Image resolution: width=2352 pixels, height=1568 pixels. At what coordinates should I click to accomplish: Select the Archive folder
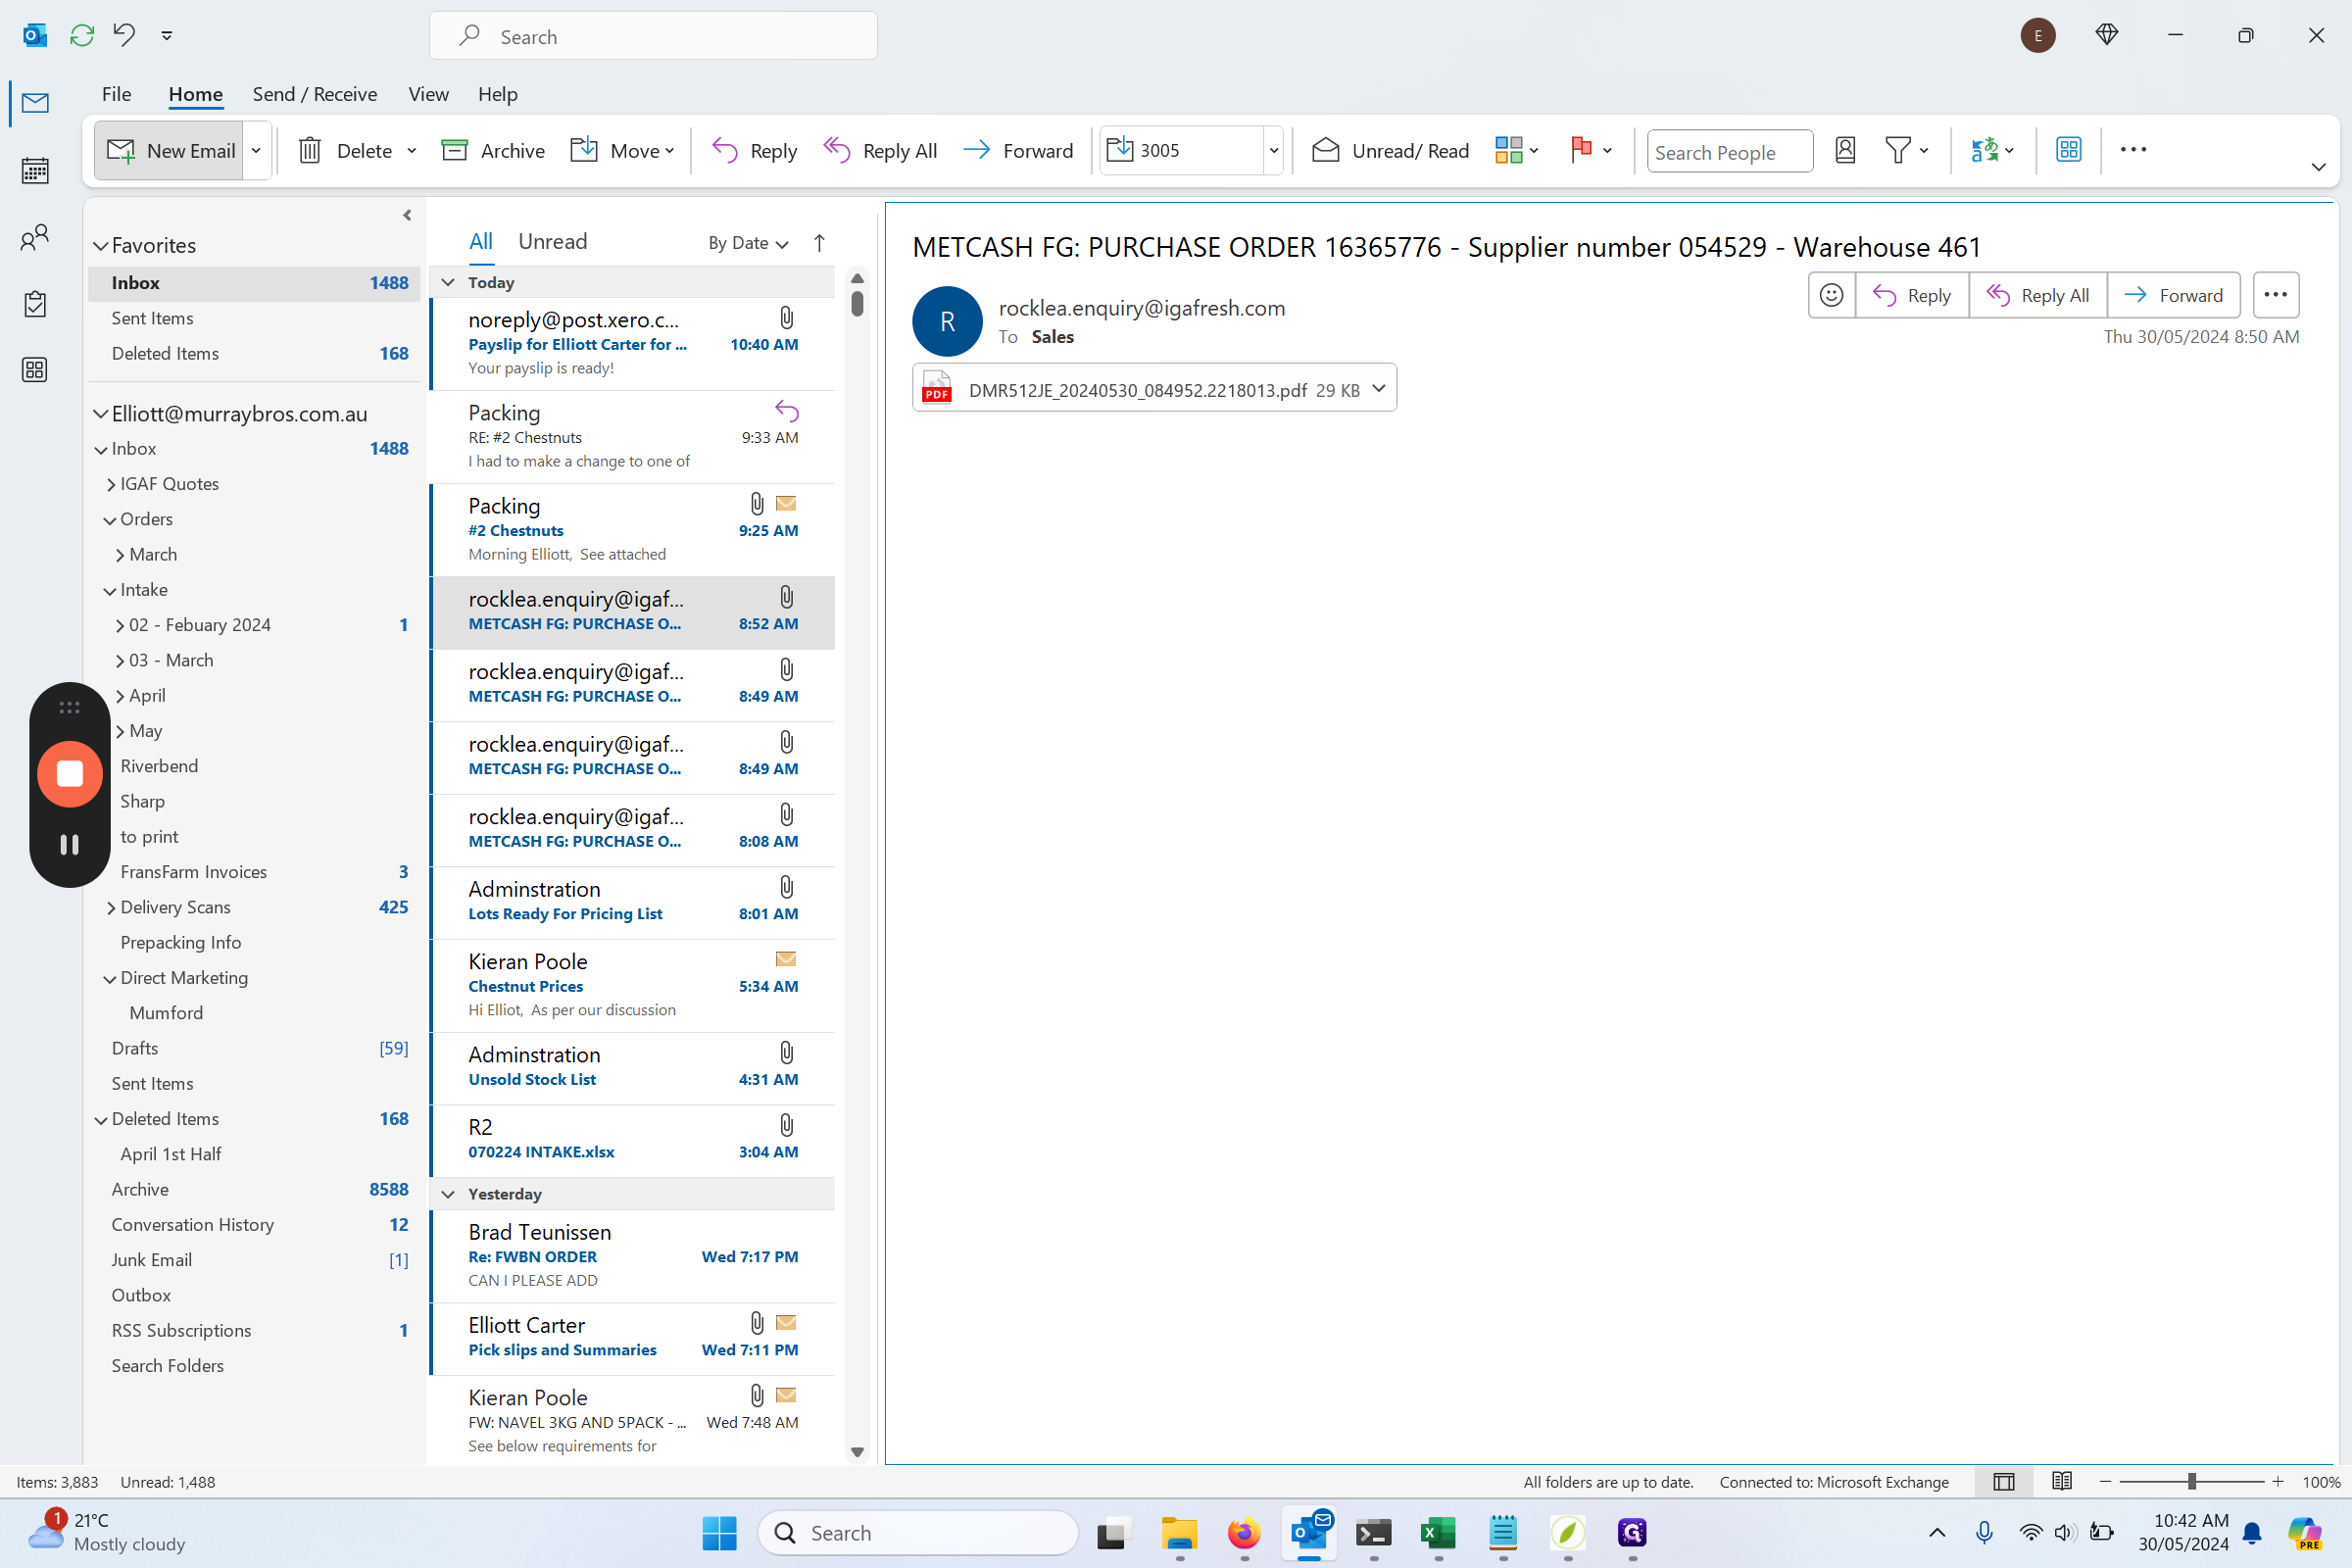tap(255, 1189)
